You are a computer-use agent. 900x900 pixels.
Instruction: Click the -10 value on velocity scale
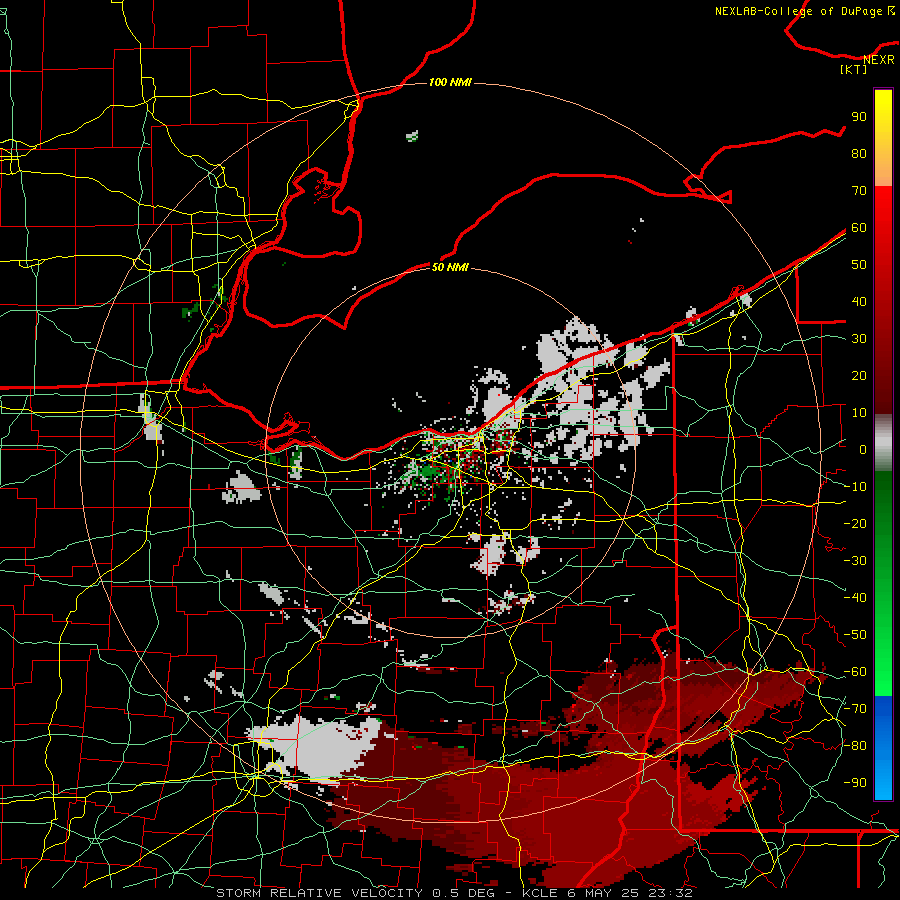(x=855, y=487)
